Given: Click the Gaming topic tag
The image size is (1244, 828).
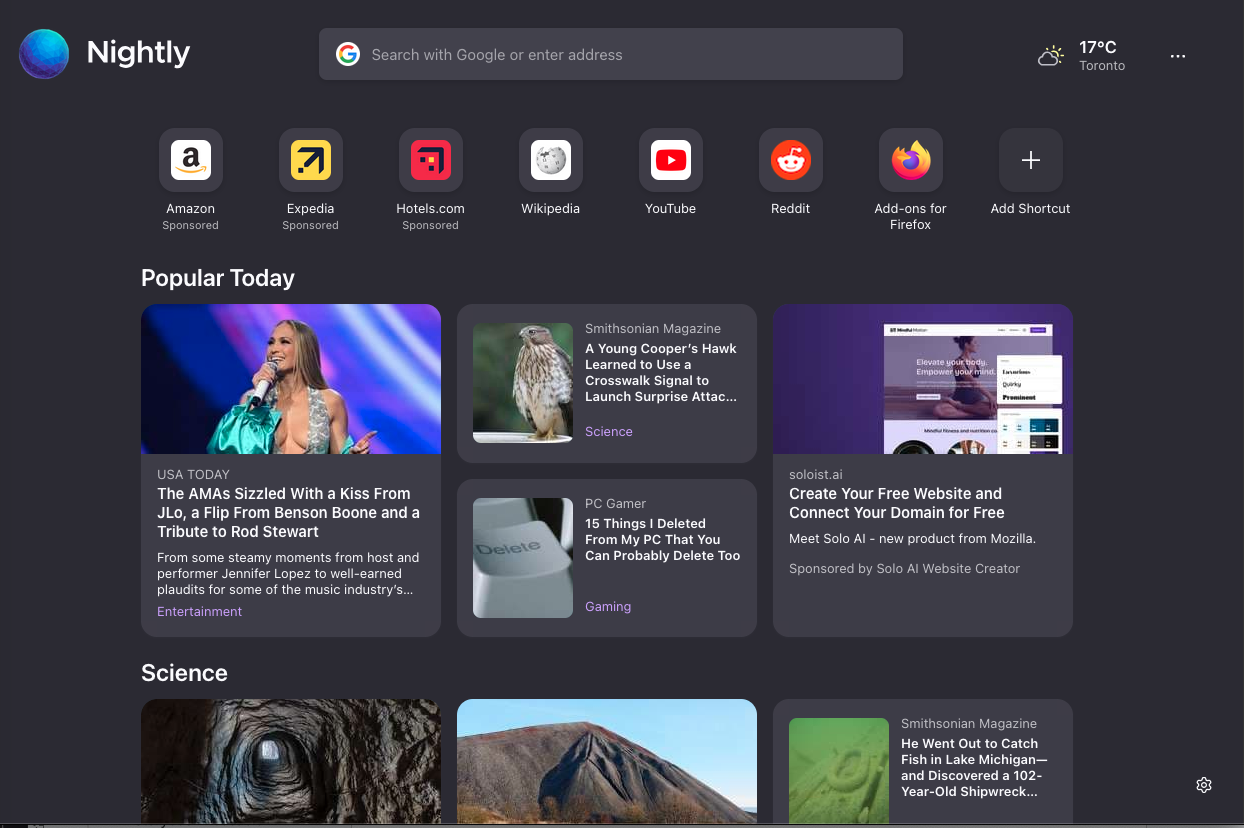Looking at the screenshot, I should click(x=607, y=607).
